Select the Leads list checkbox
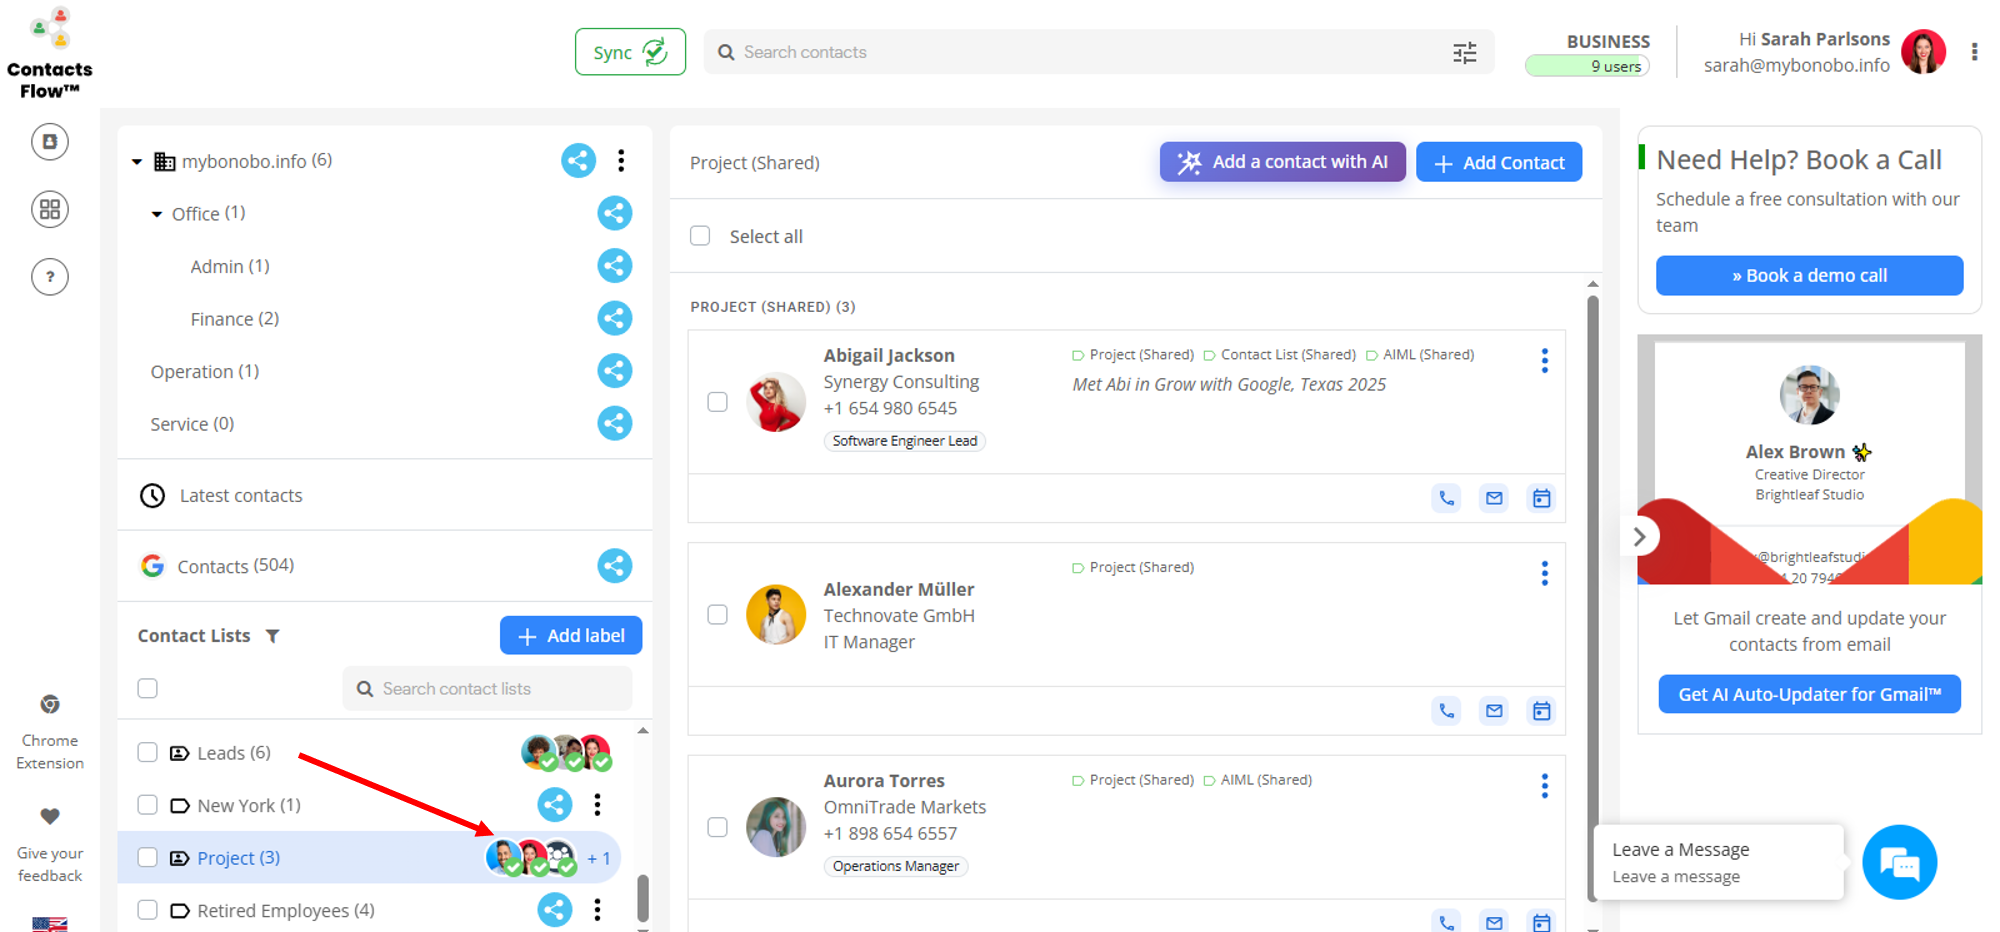The image size is (2000, 932). point(148,752)
